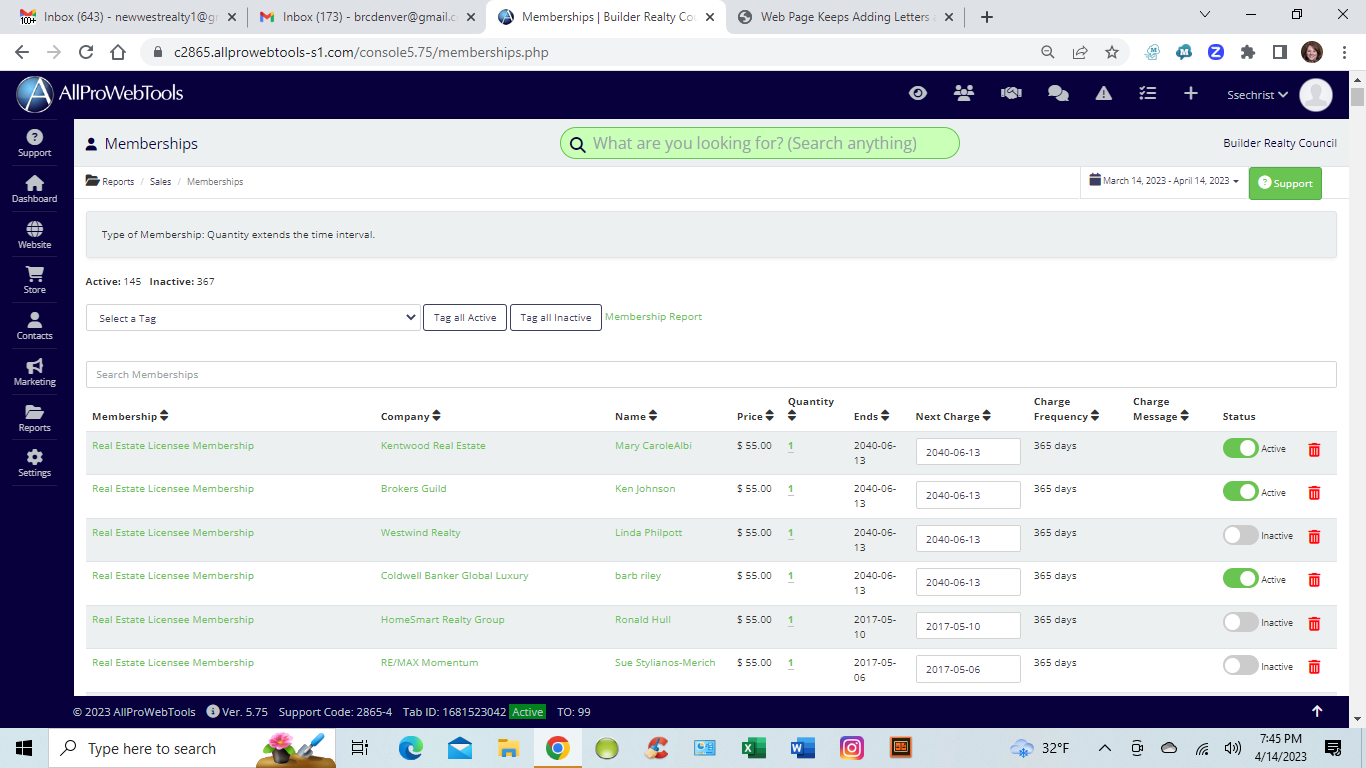1366x768 pixels.
Task: Click the green Support button
Action: point(1285,183)
